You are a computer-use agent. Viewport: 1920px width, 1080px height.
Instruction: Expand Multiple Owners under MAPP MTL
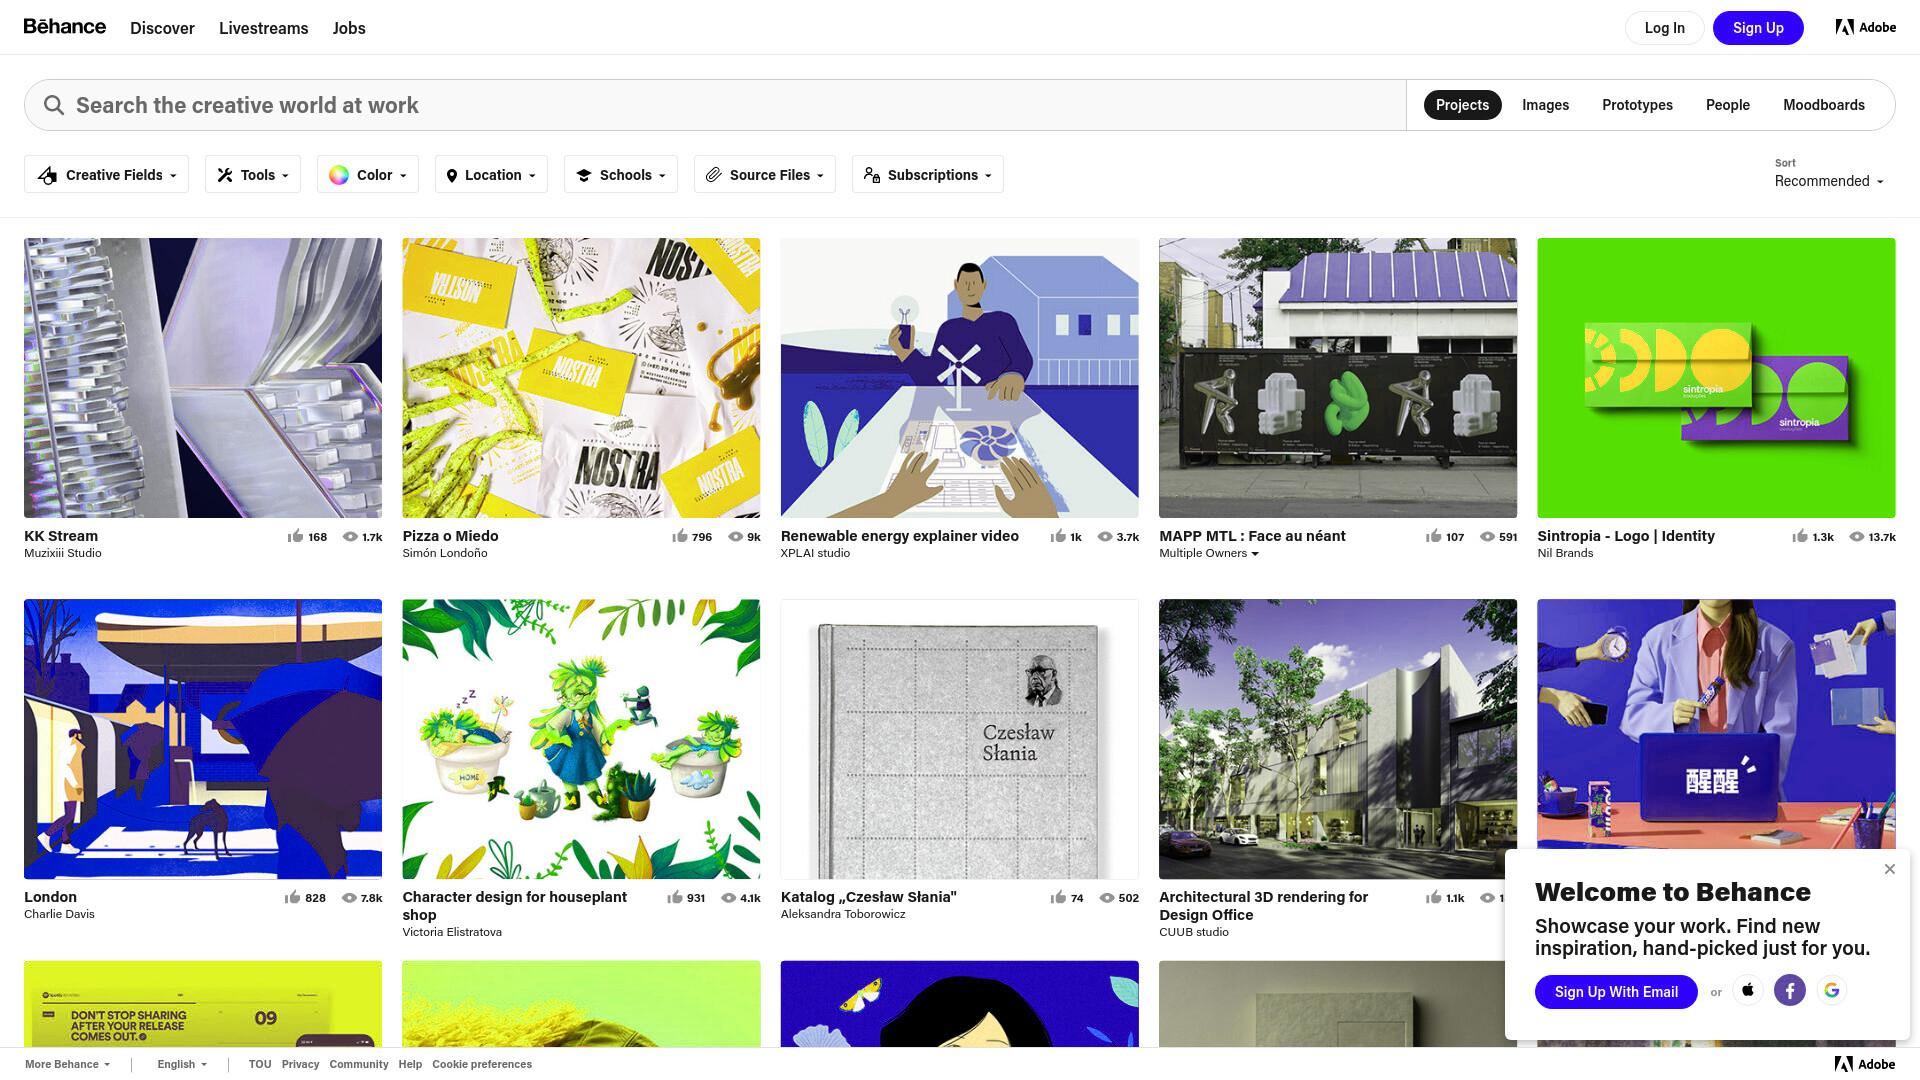(x=1209, y=553)
